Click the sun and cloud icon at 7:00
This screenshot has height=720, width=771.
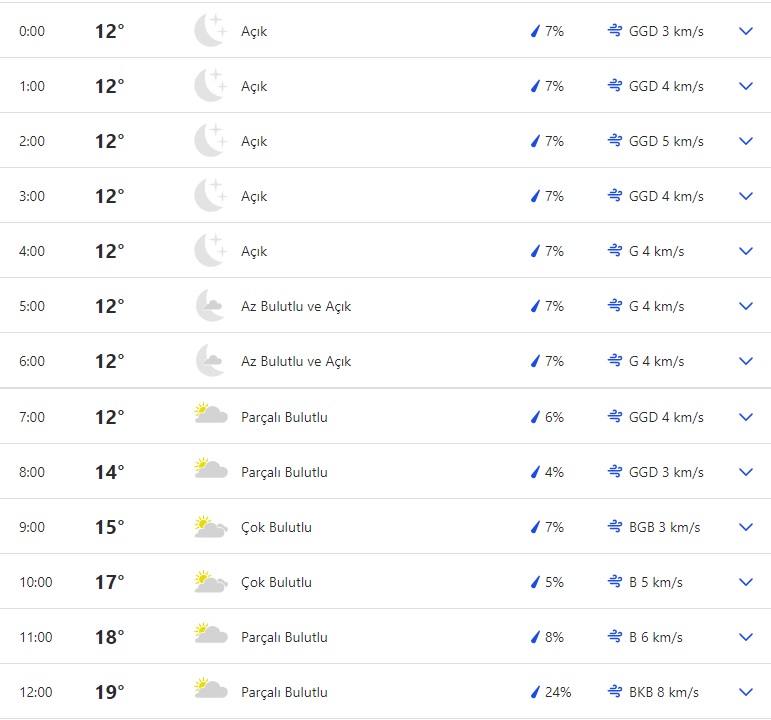(210, 416)
